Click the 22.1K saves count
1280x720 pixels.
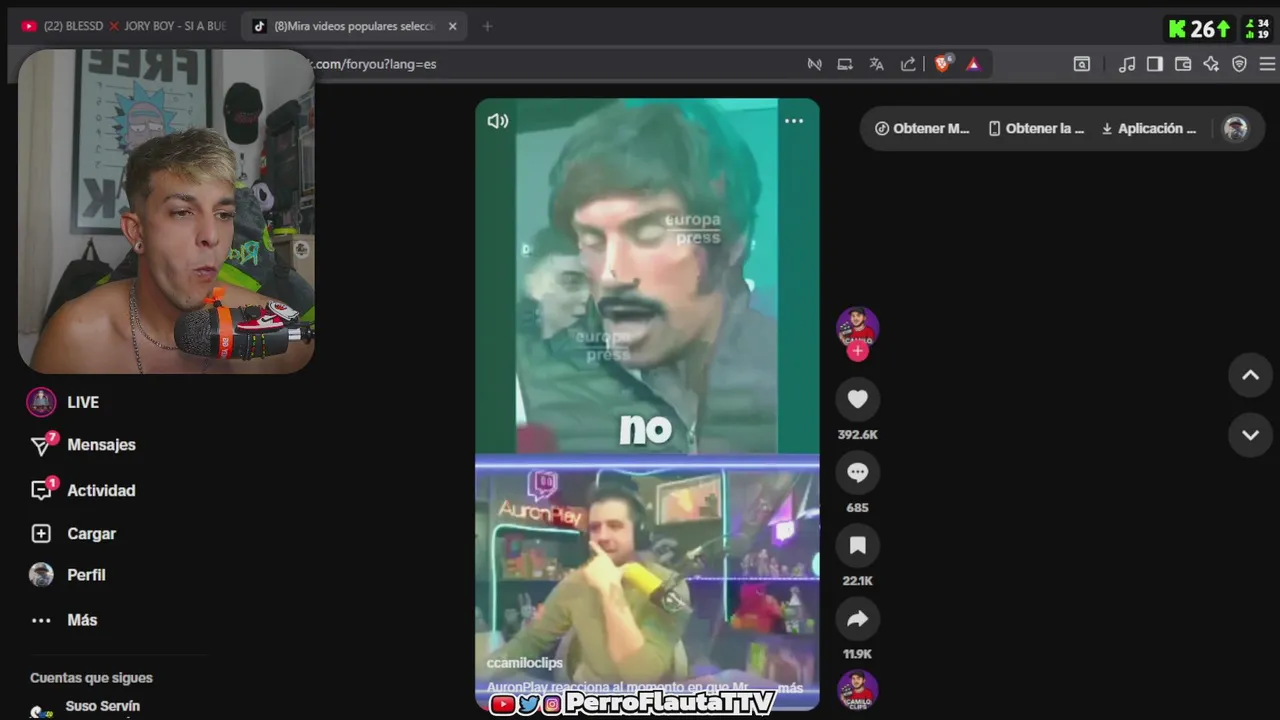[858, 581]
